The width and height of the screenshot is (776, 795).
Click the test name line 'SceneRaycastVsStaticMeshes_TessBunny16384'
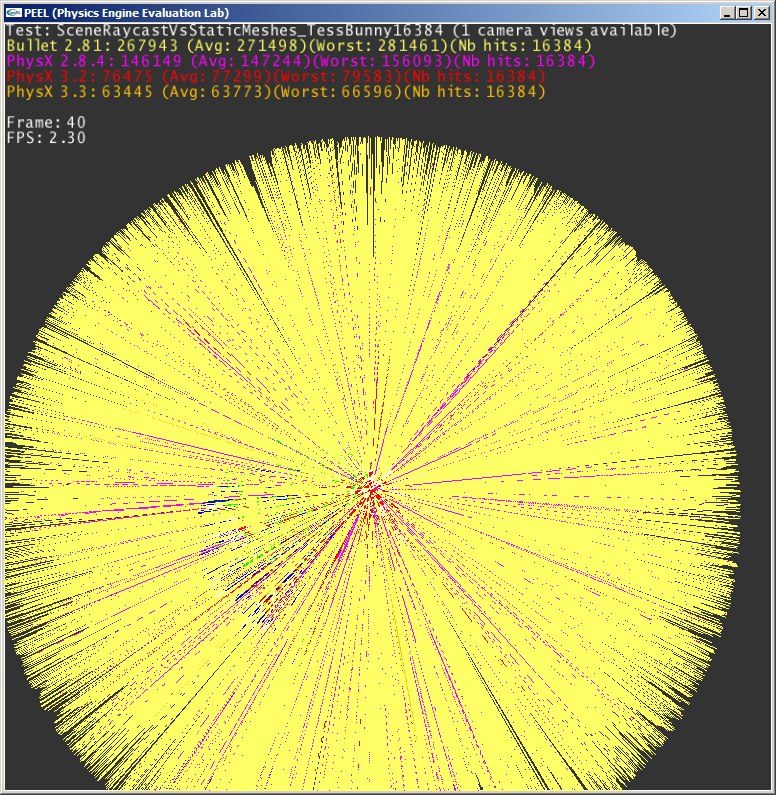coord(249,30)
